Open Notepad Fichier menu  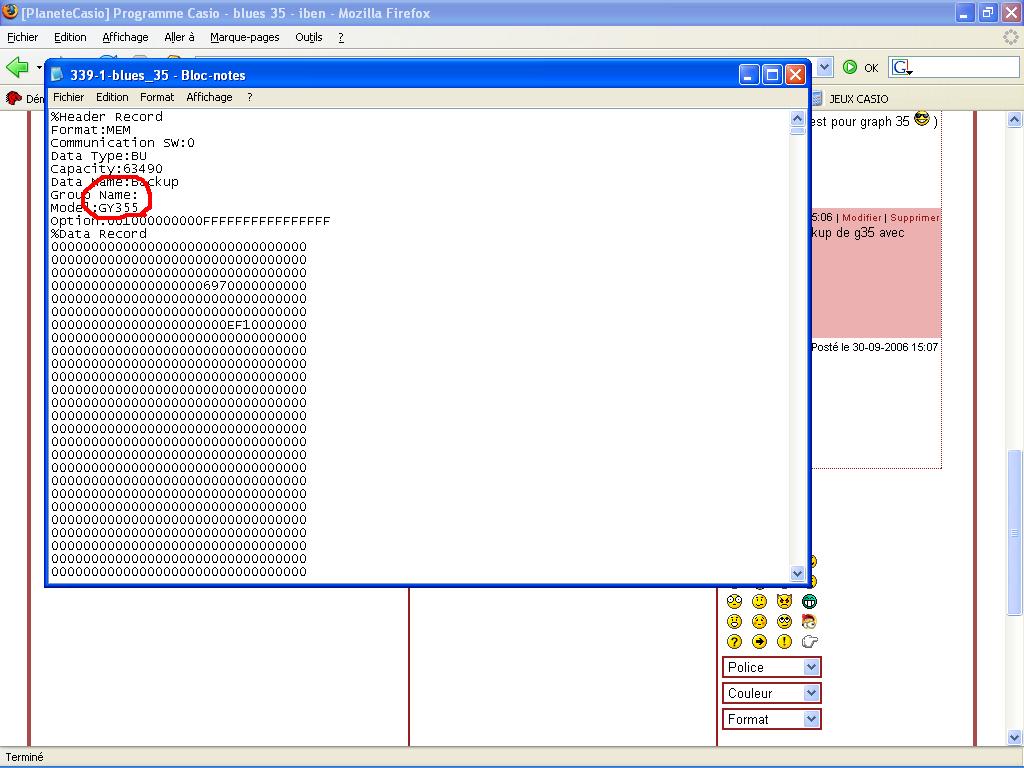[69, 97]
